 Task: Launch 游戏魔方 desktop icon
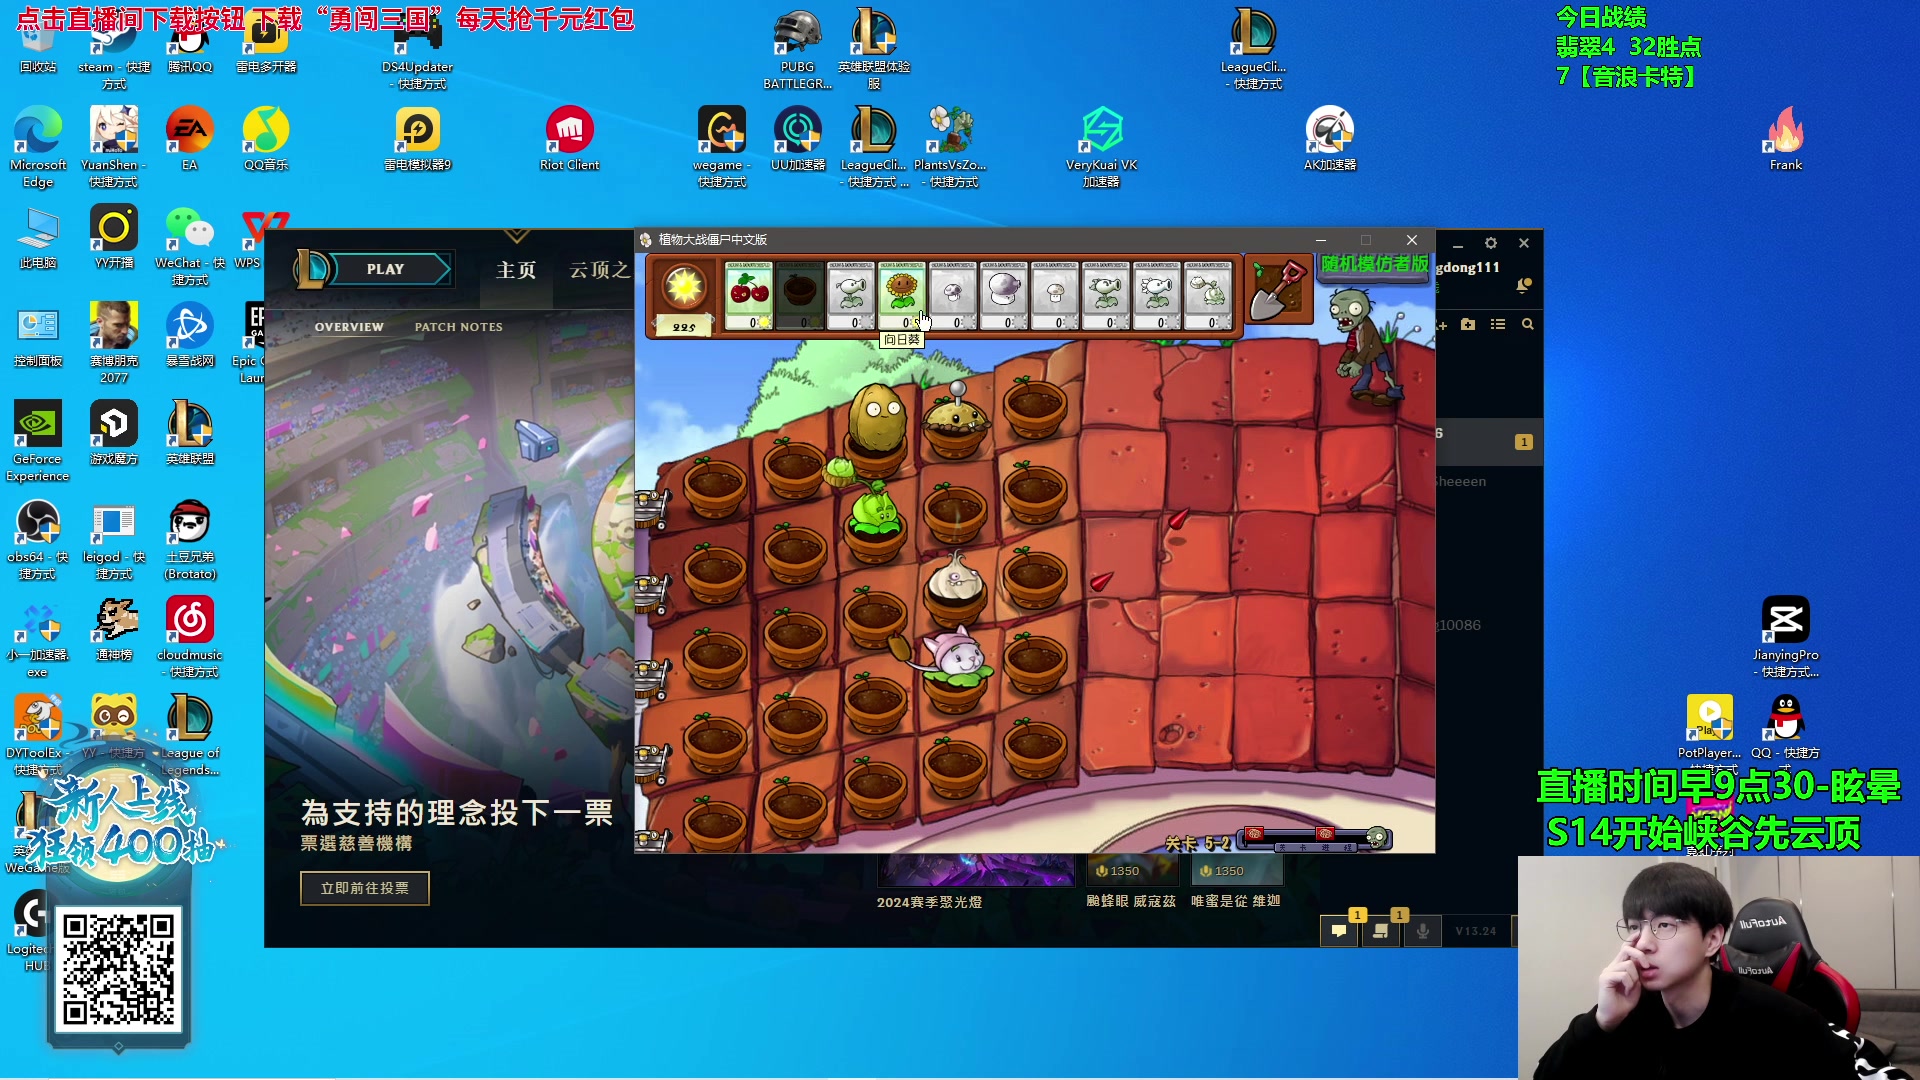pos(114,433)
